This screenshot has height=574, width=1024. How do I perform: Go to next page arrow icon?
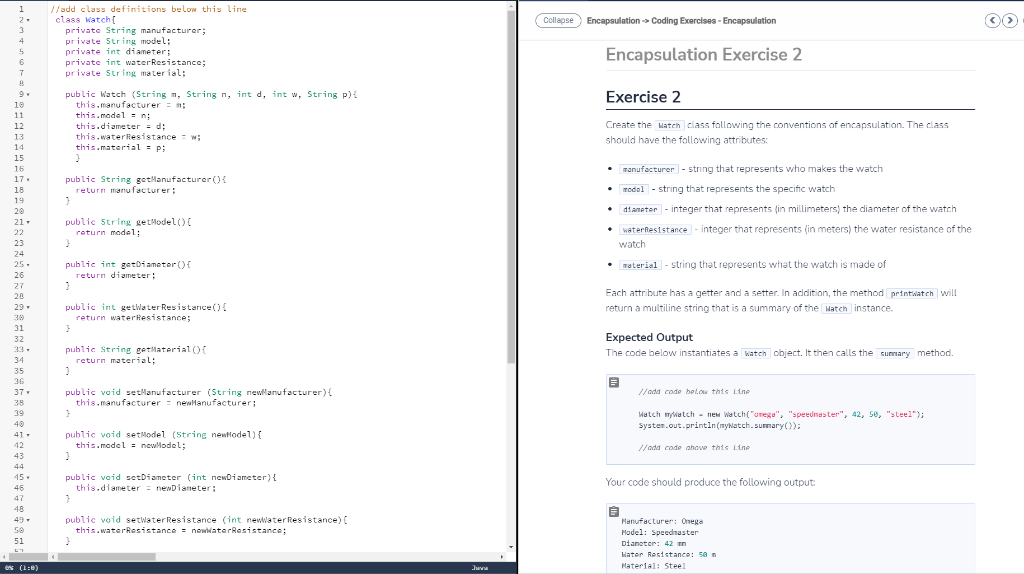click(x=1010, y=20)
